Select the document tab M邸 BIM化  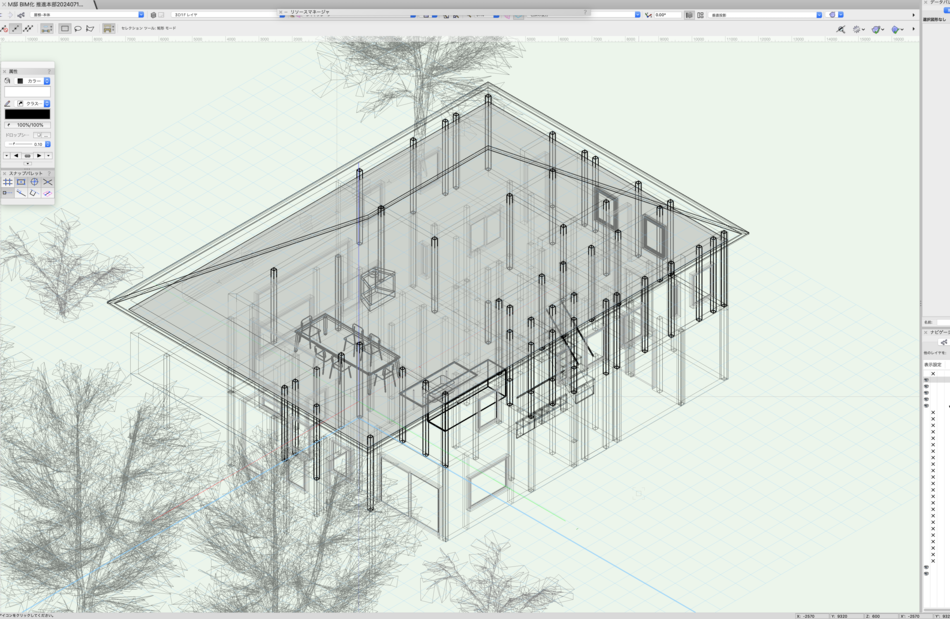[x=45, y=4]
